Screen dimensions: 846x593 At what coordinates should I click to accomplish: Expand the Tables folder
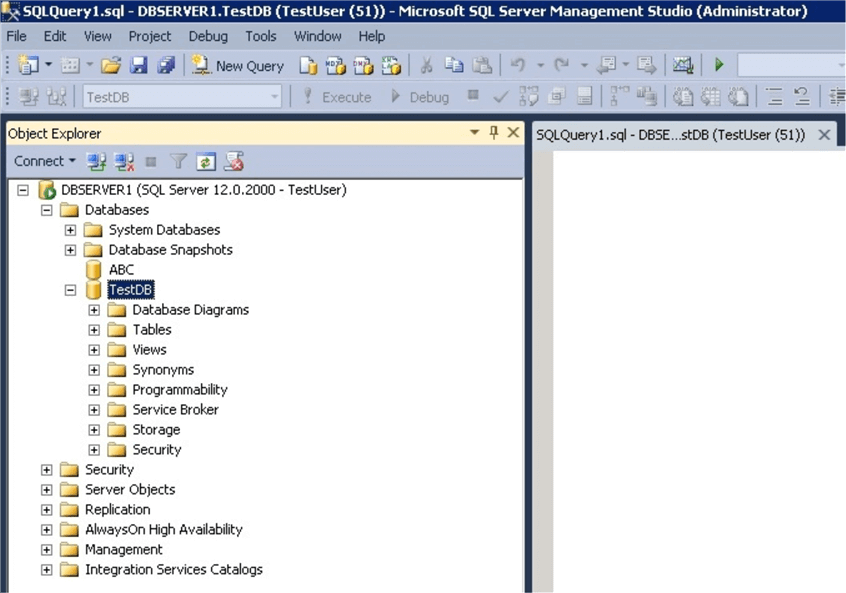pos(94,330)
